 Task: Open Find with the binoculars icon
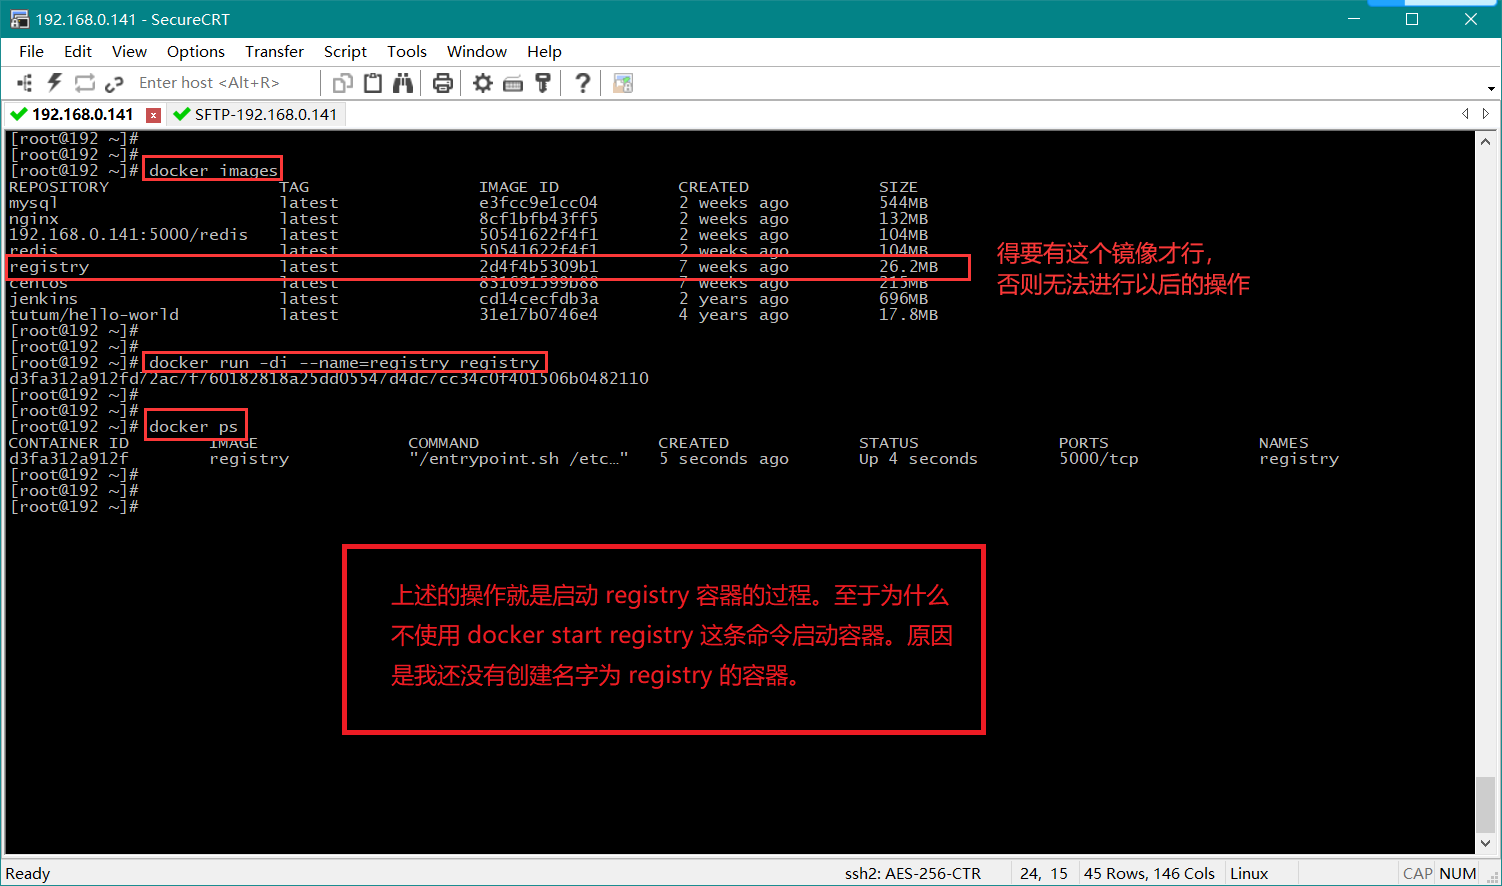(403, 83)
